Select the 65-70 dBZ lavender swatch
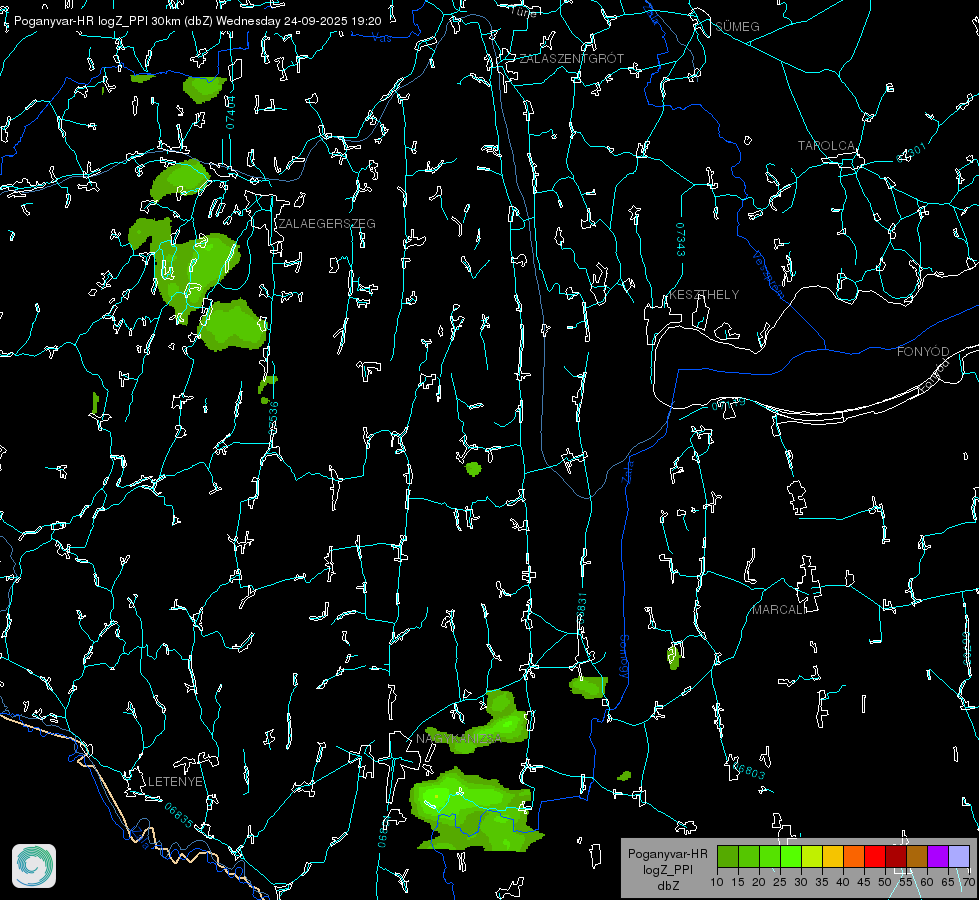The image size is (979, 900). point(959,856)
